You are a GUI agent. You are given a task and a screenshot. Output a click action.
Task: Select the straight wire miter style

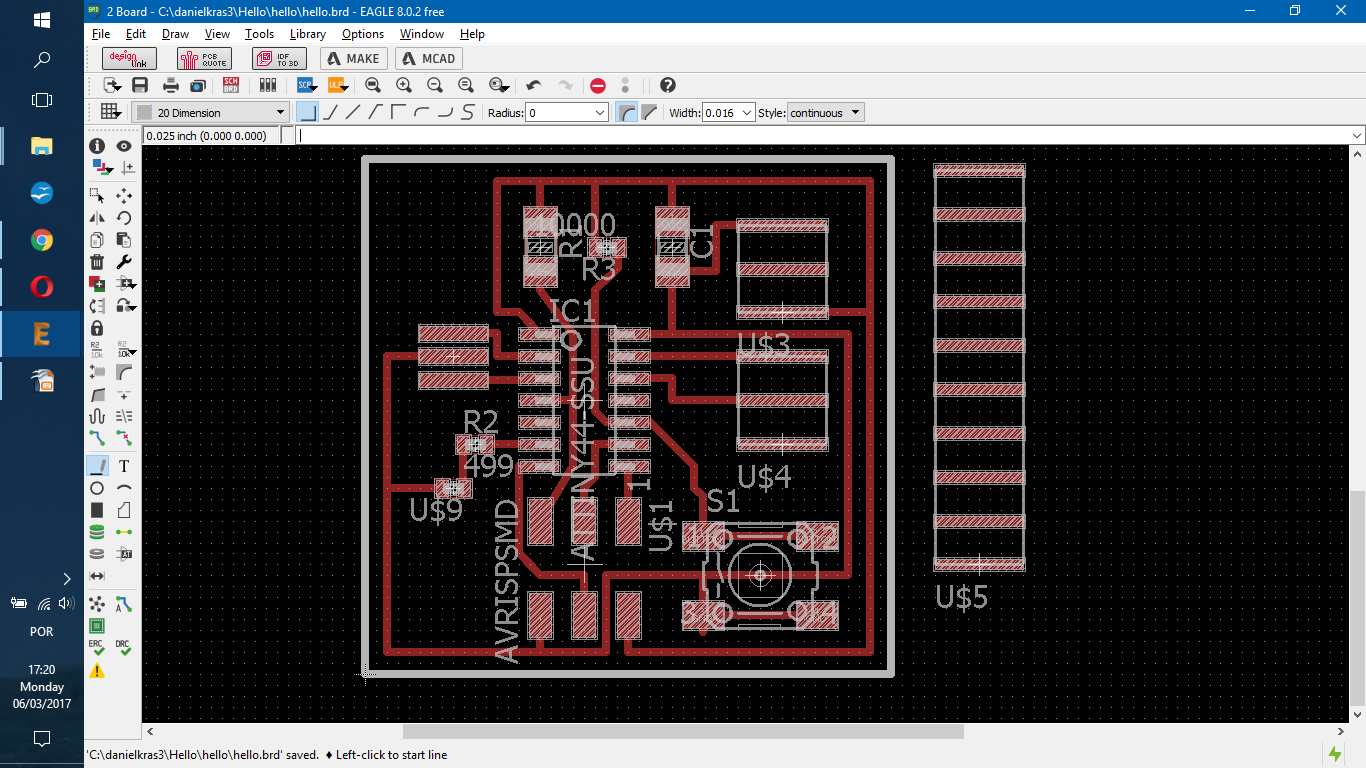click(x=649, y=113)
